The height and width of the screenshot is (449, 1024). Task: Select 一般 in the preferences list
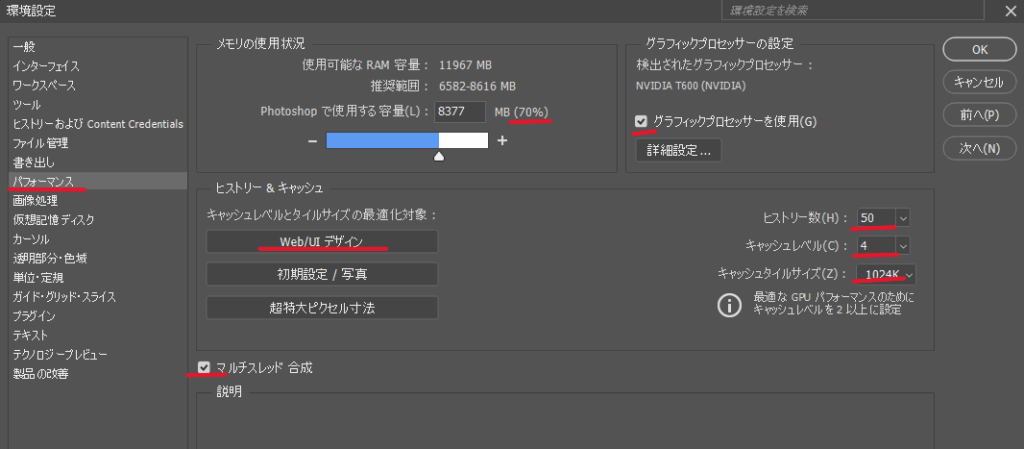25,47
